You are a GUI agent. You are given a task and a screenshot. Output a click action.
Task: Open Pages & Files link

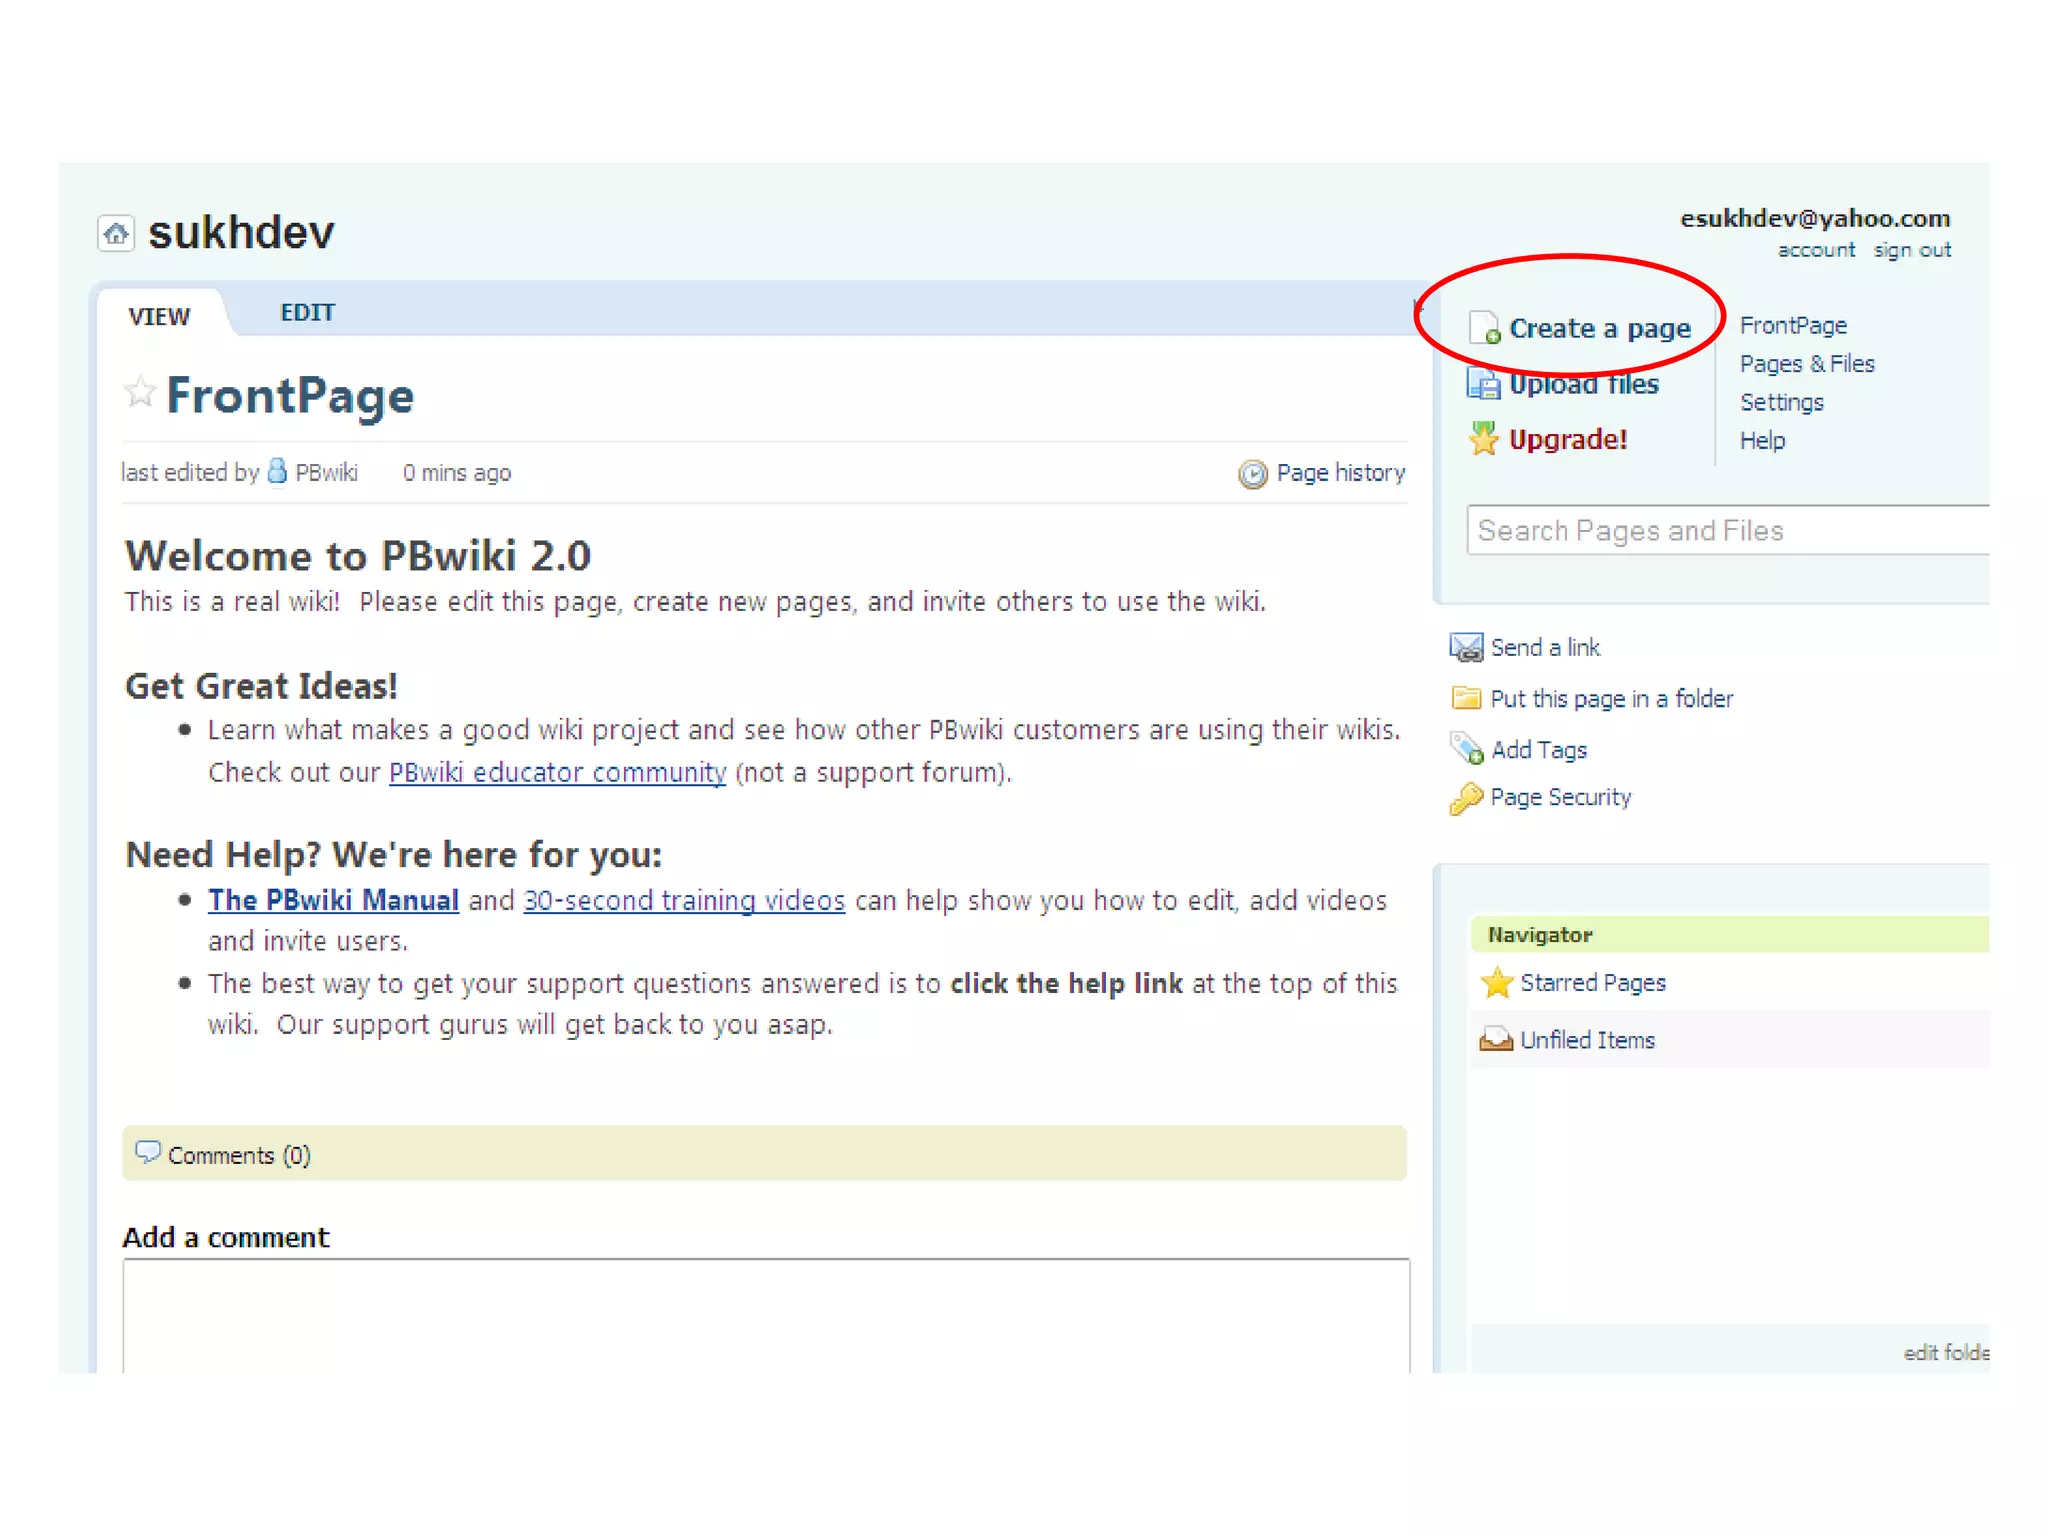click(x=1806, y=364)
